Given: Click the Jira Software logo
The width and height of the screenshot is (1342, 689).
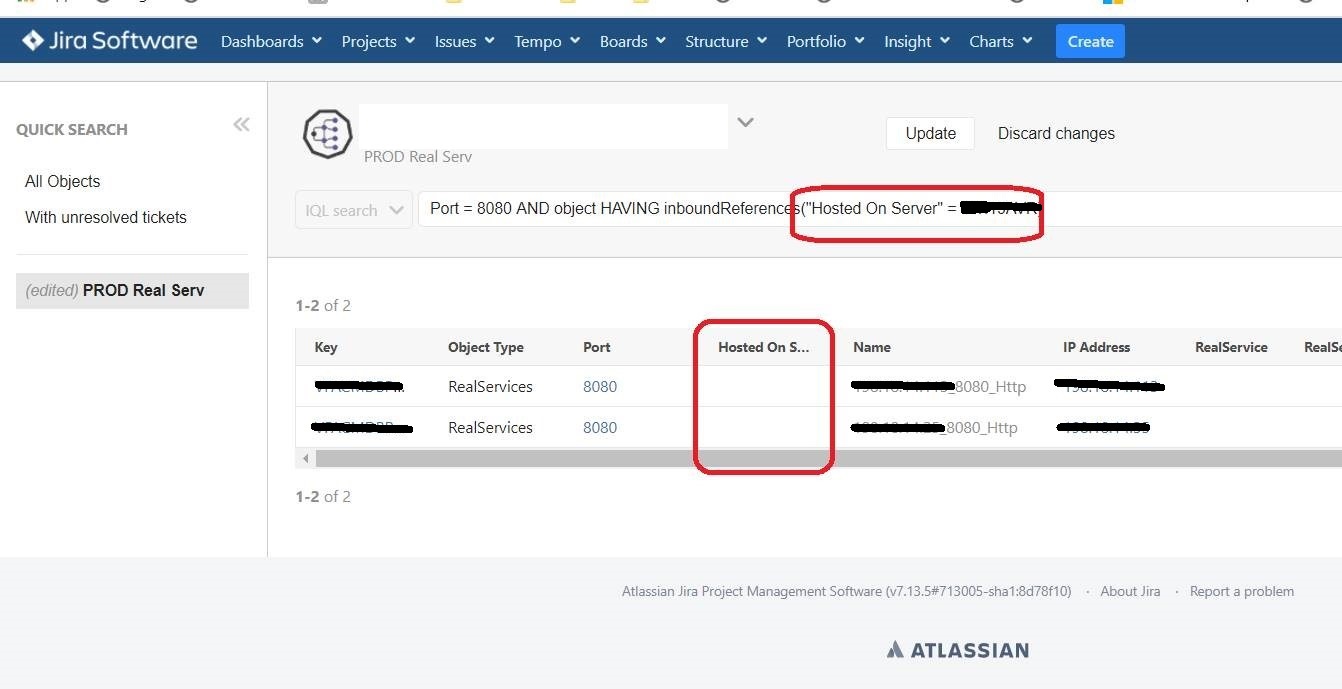Looking at the screenshot, I should 110,41.
